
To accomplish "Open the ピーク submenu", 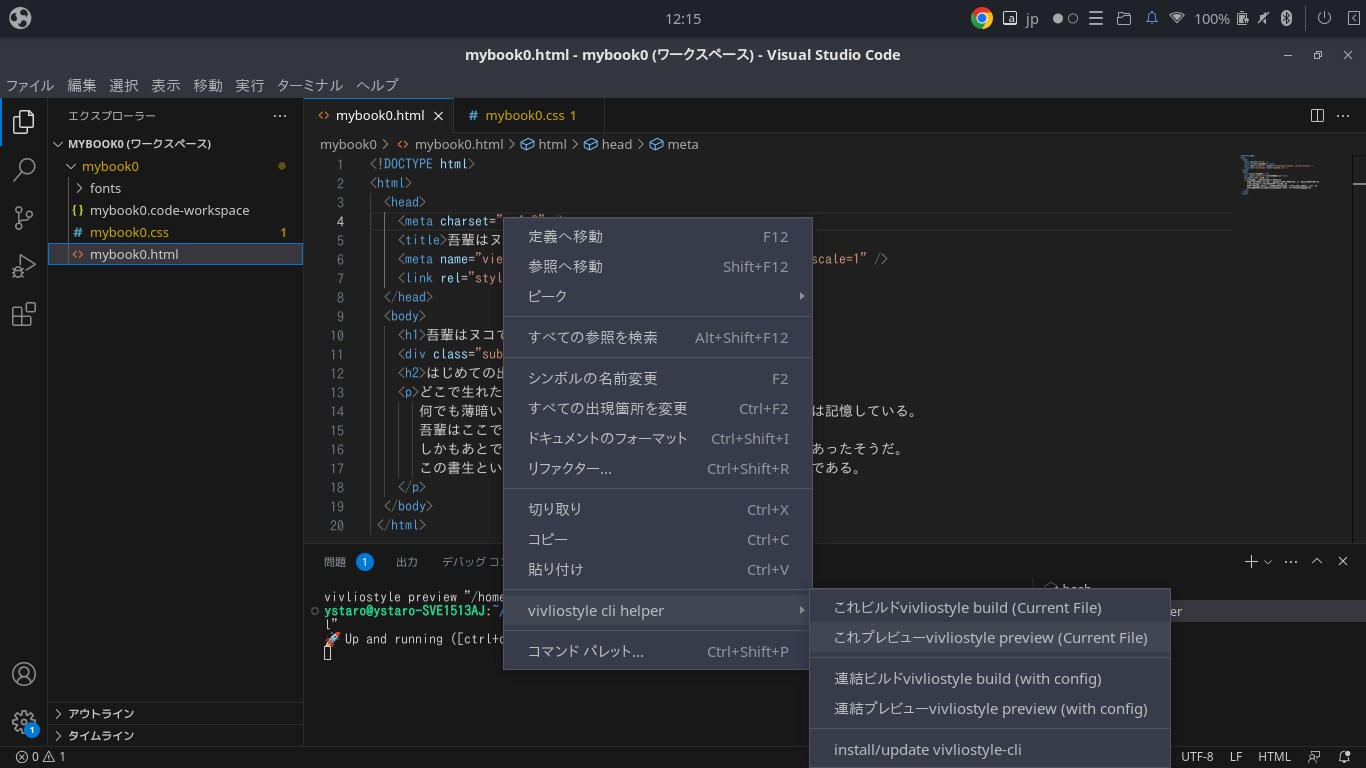I will pyautogui.click(x=658, y=296).
